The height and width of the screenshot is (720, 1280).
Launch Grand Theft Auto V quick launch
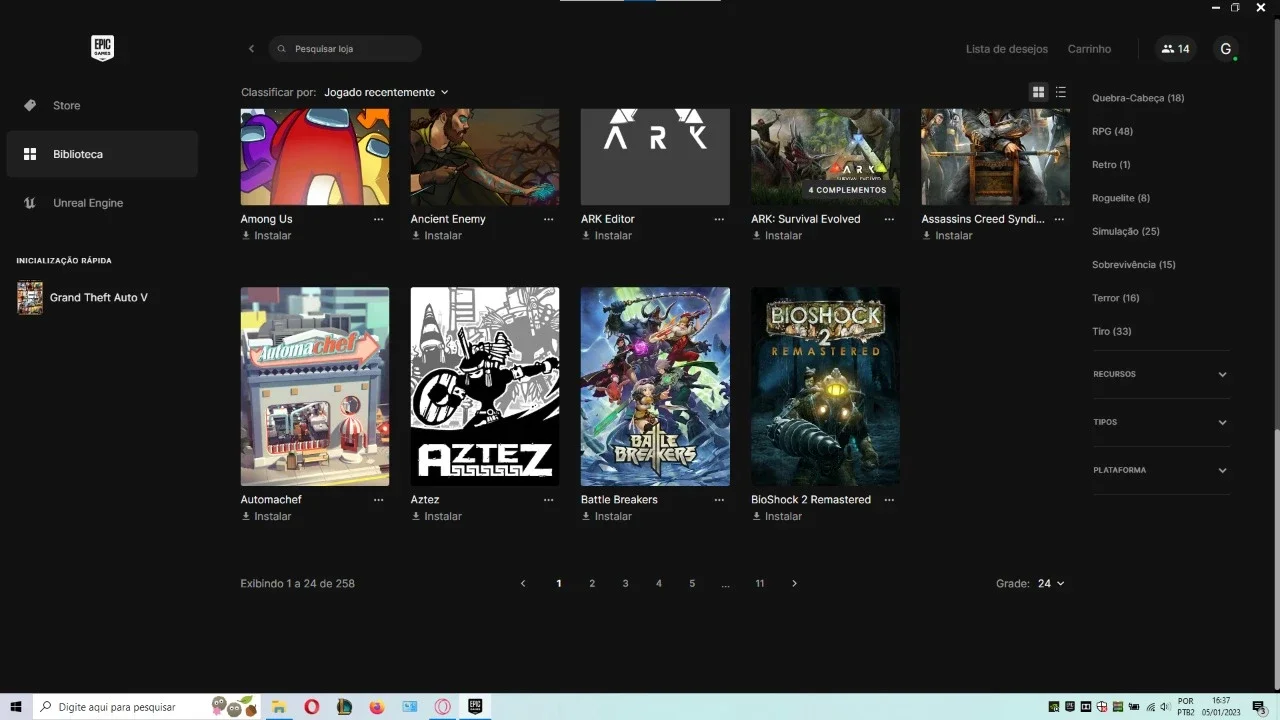point(83,298)
